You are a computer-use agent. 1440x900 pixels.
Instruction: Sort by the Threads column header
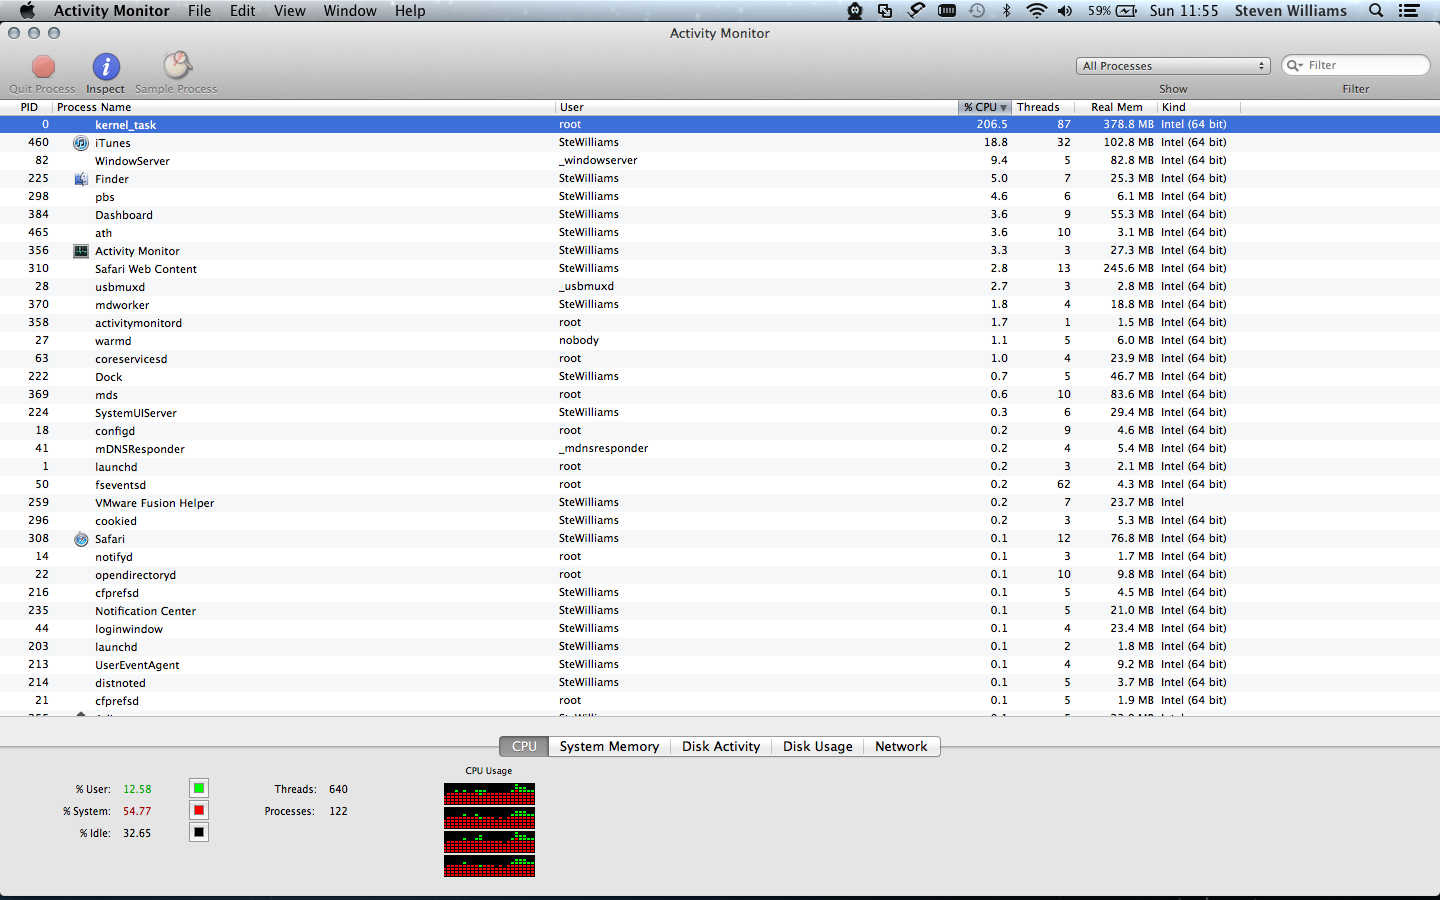pos(1044,107)
